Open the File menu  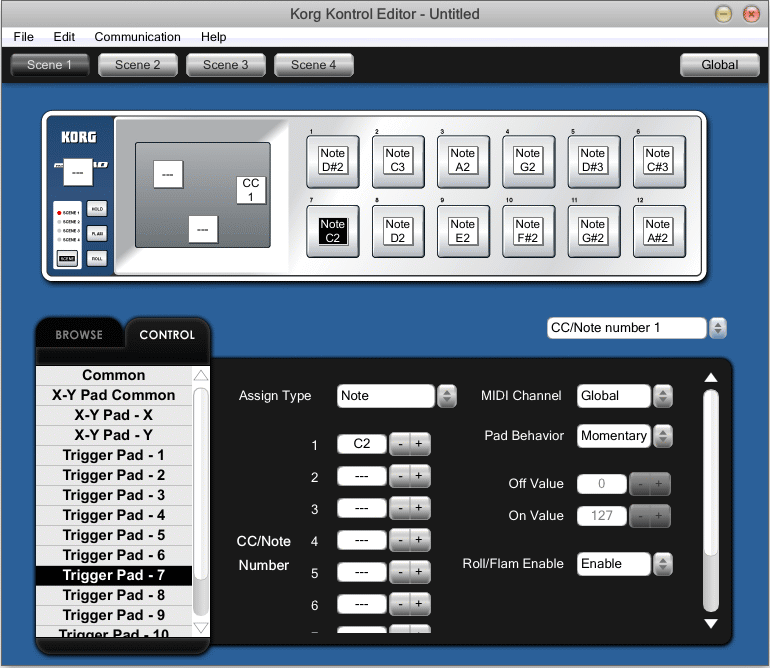click(x=24, y=37)
